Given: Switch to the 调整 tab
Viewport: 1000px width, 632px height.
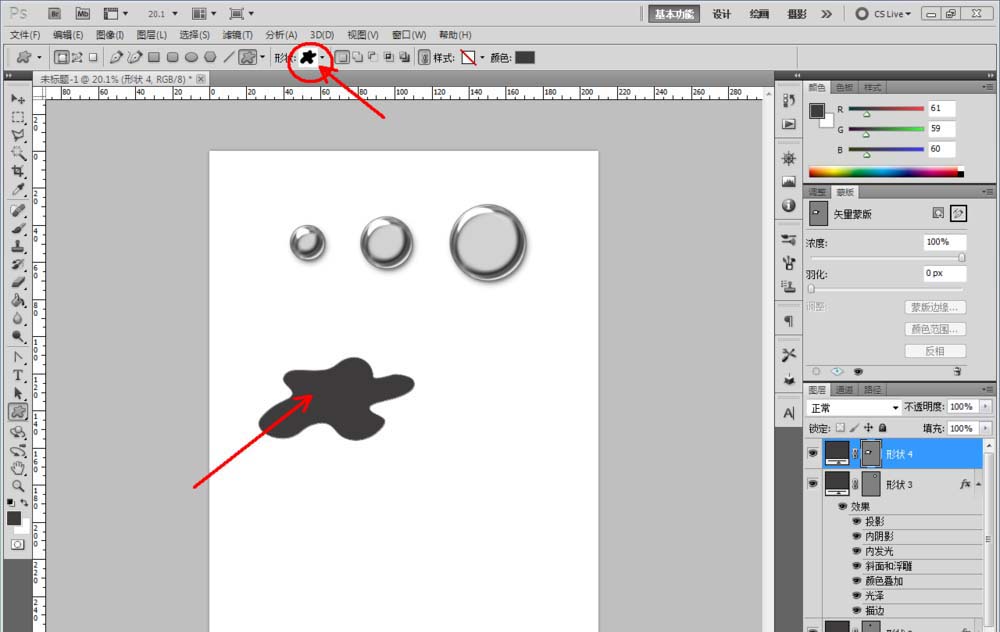Looking at the screenshot, I should click(x=817, y=192).
